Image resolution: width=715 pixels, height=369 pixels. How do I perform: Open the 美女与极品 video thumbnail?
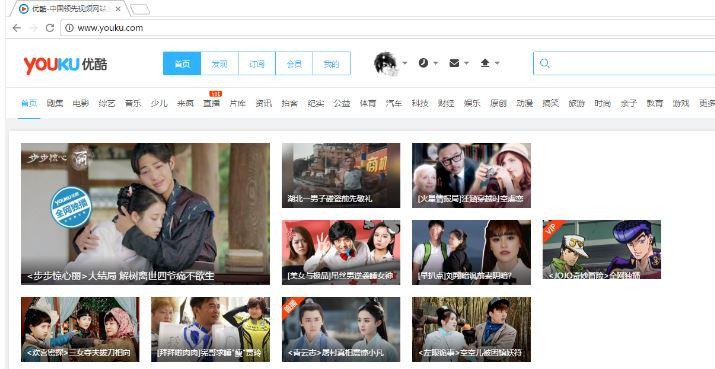[341, 253]
